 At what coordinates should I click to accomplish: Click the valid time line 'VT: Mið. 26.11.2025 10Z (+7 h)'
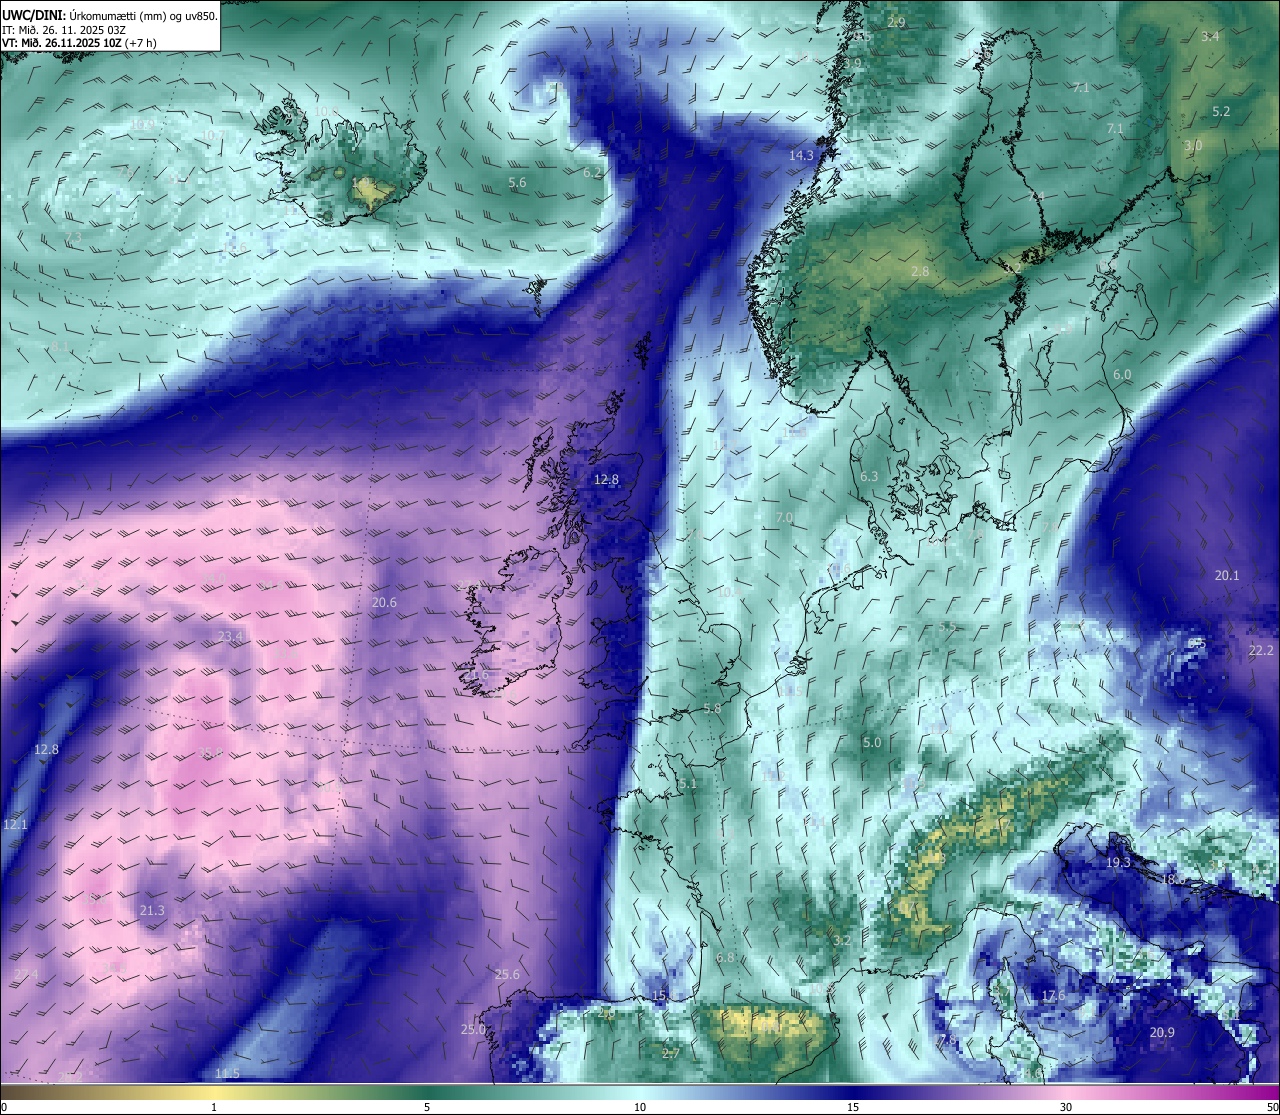coord(79,43)
